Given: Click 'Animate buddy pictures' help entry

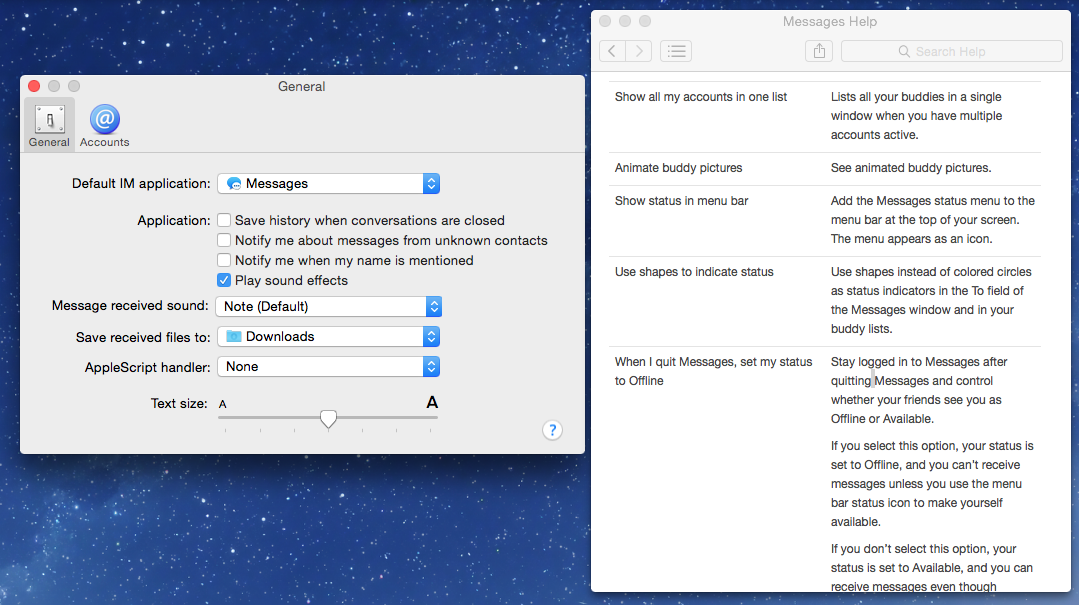Looking at the screenshot, I should tap(679, 168).
